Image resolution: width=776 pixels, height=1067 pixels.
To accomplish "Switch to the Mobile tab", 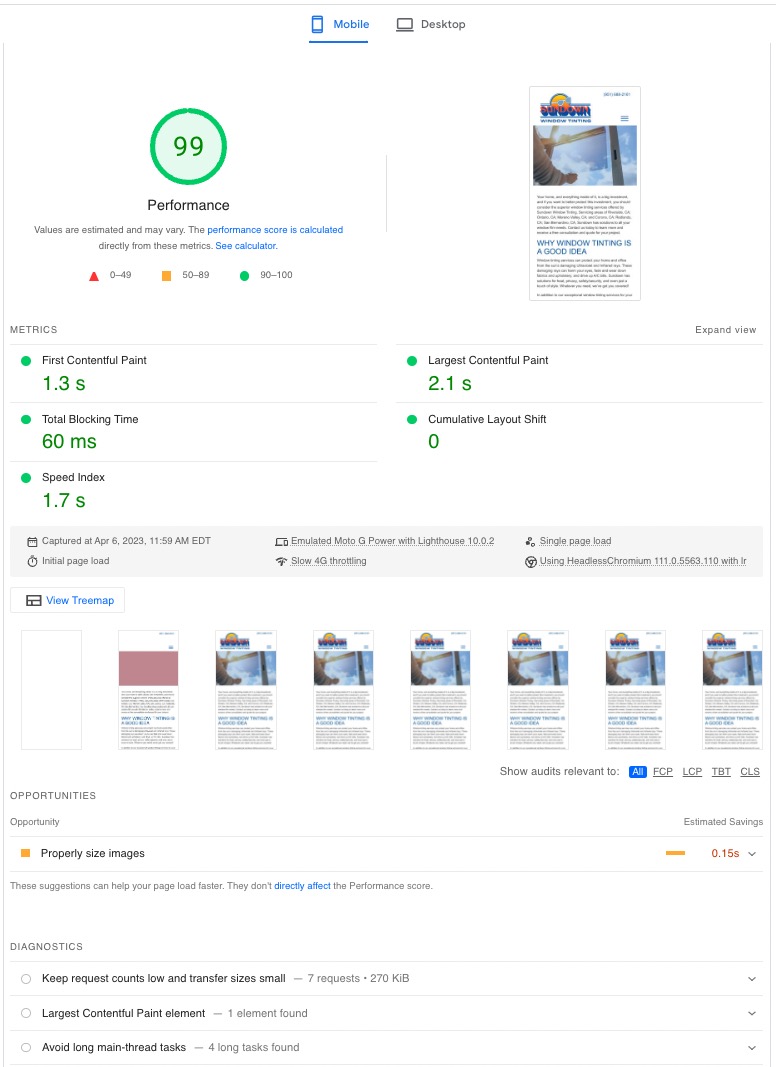I will click(340, 24).
